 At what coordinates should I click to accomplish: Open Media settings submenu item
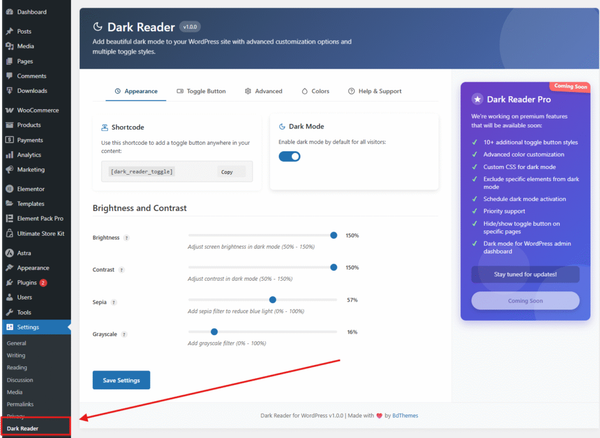pos(15,392)
